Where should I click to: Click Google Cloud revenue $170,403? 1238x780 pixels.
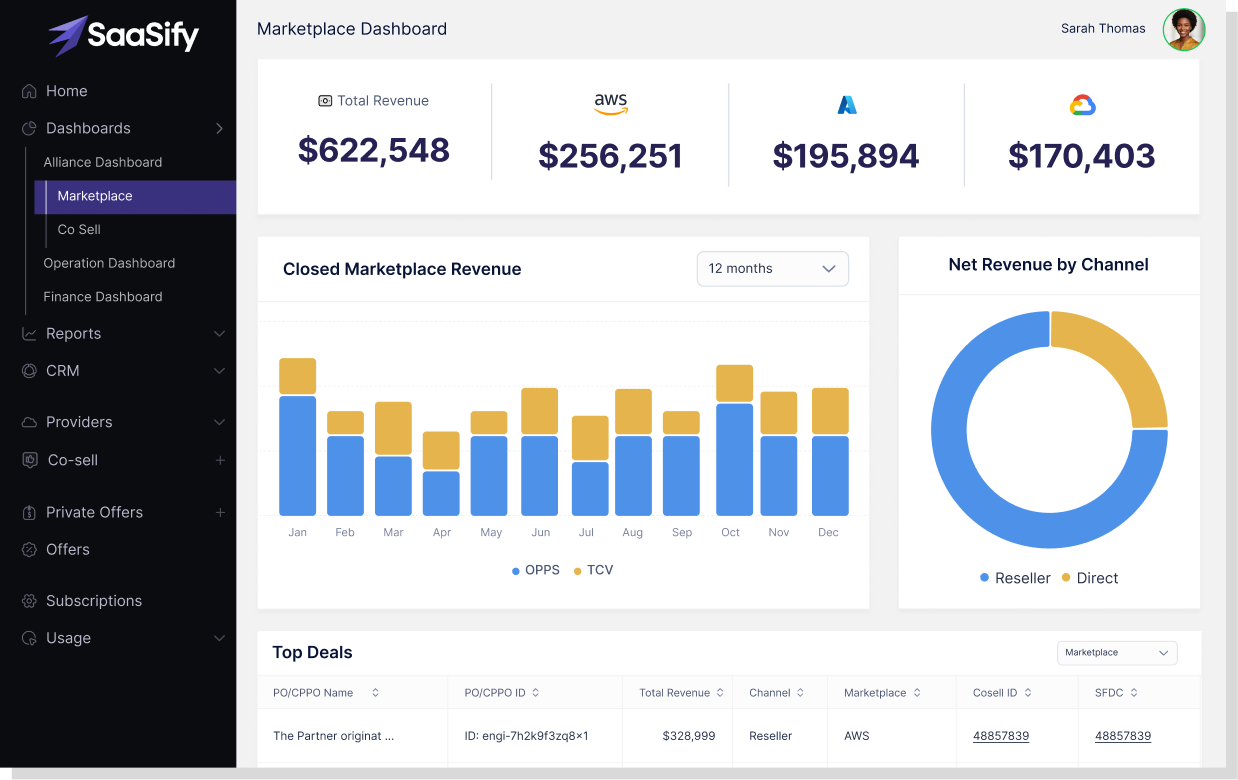tap(1082, 156)
